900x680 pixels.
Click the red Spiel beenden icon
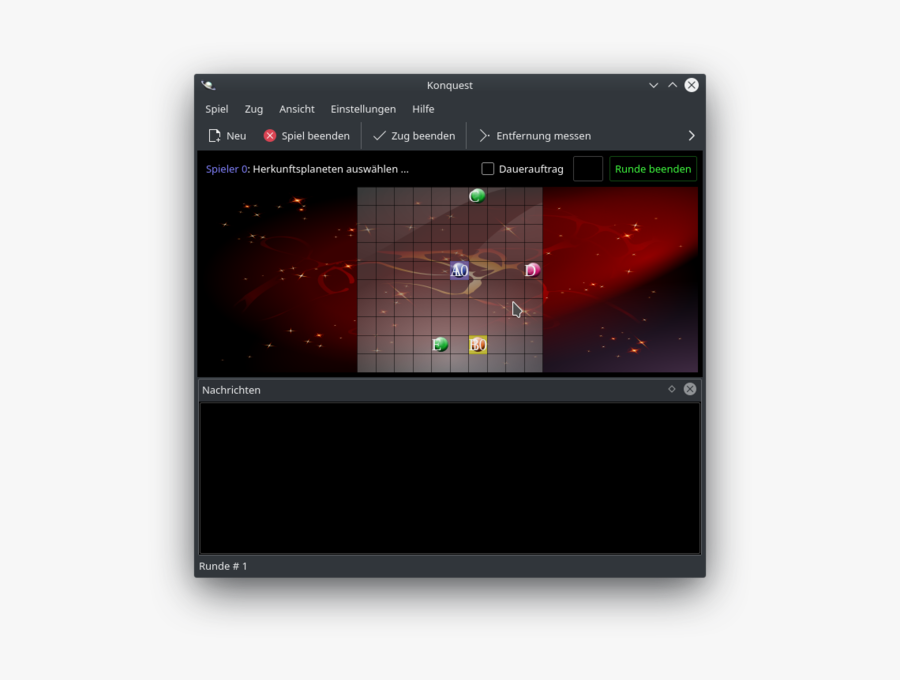pyautogui.click(x=270, y=136)
